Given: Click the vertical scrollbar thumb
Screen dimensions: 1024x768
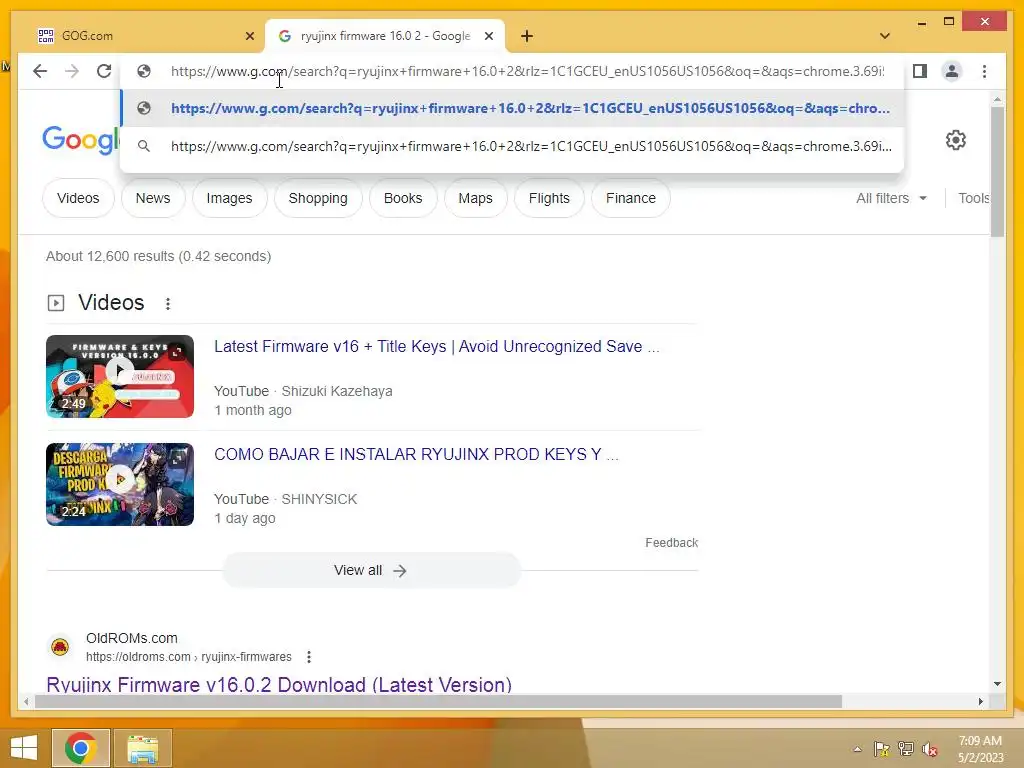Looking at the screenshot, I should point(997,171).
